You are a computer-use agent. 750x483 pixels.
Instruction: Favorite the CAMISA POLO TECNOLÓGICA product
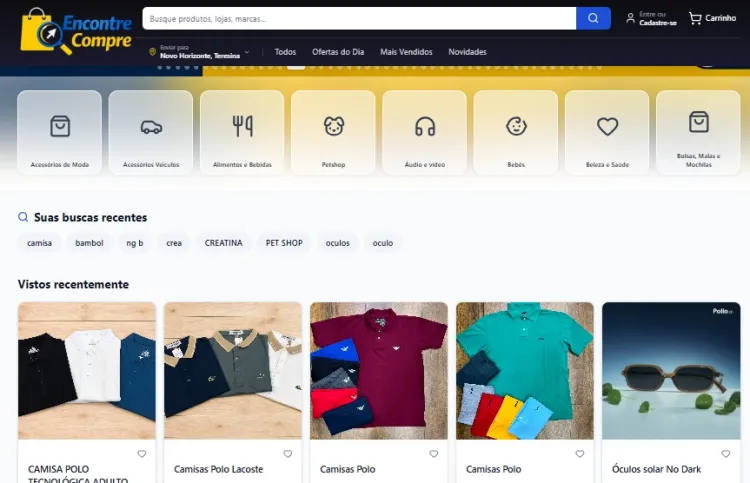(x=142, y=454)
